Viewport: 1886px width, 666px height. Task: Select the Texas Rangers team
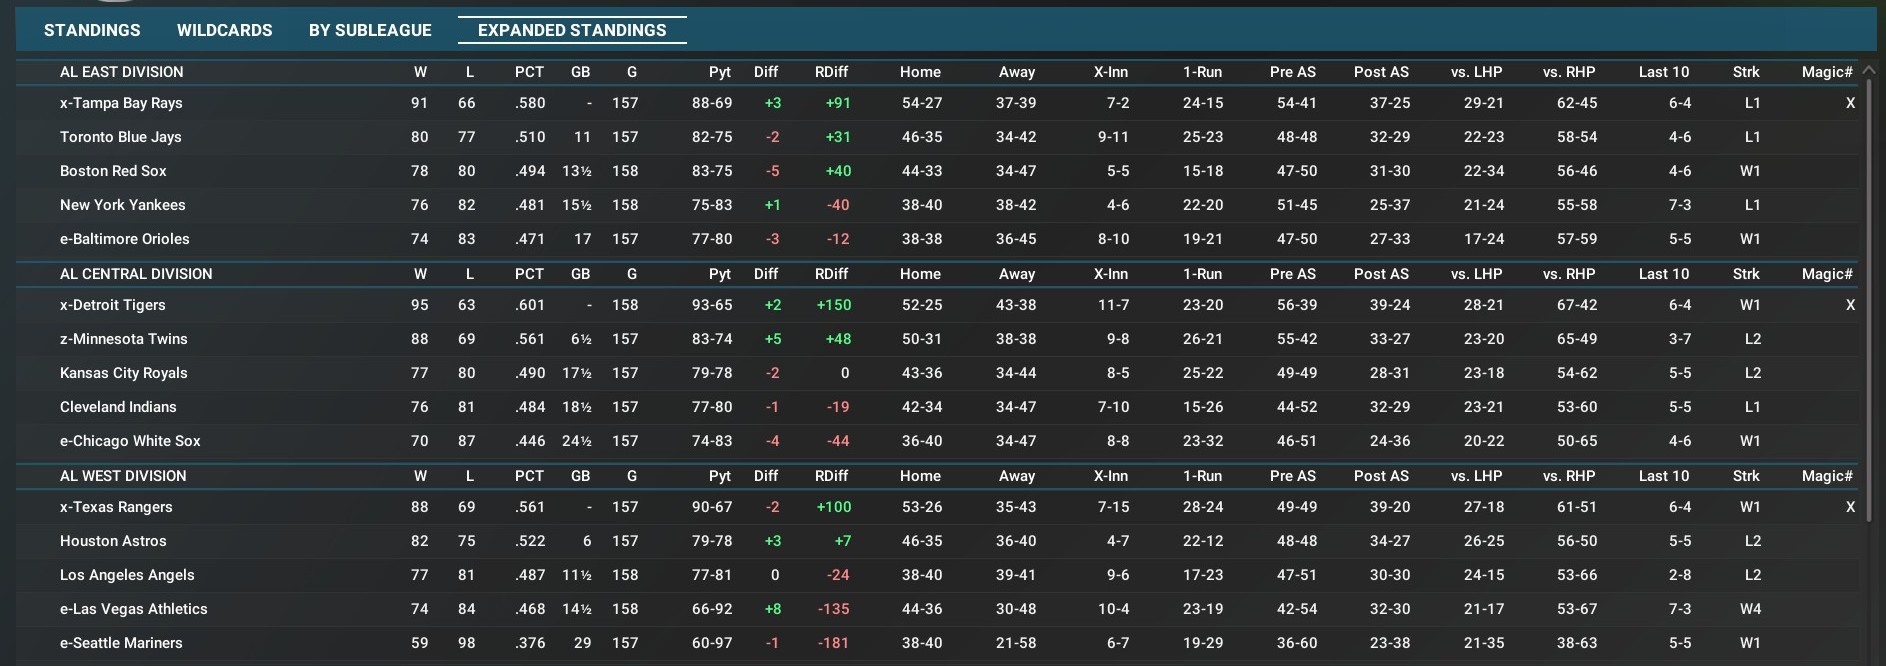pos(116,507)
